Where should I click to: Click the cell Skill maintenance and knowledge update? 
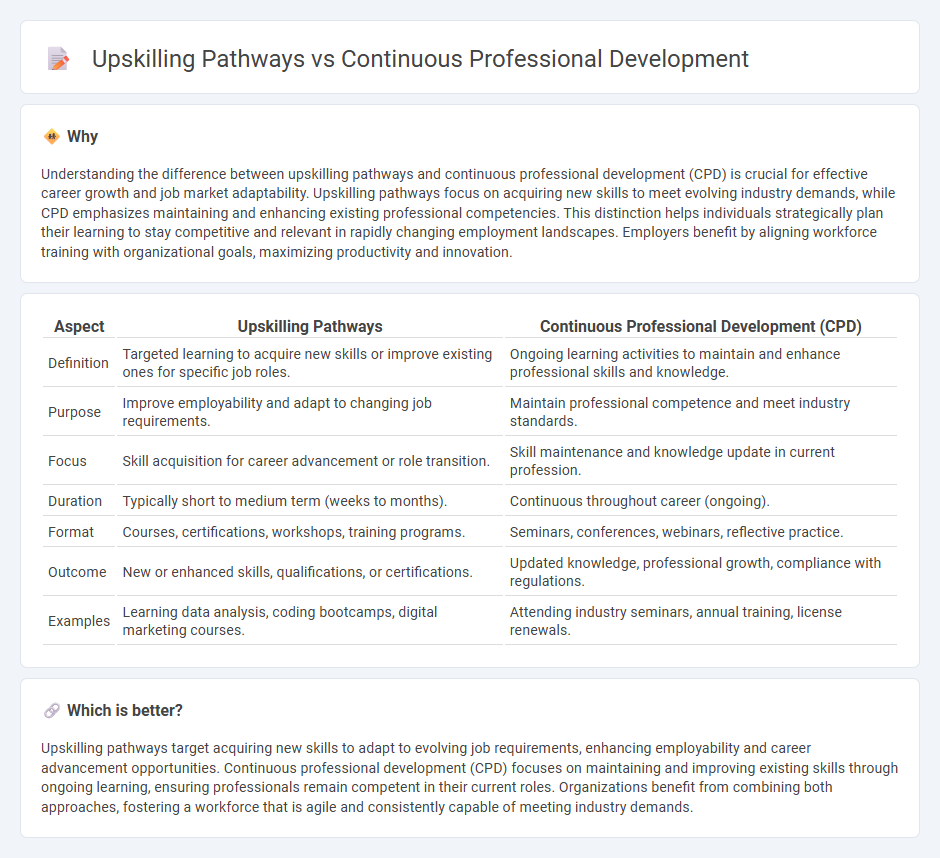click(x=701, y=461)
